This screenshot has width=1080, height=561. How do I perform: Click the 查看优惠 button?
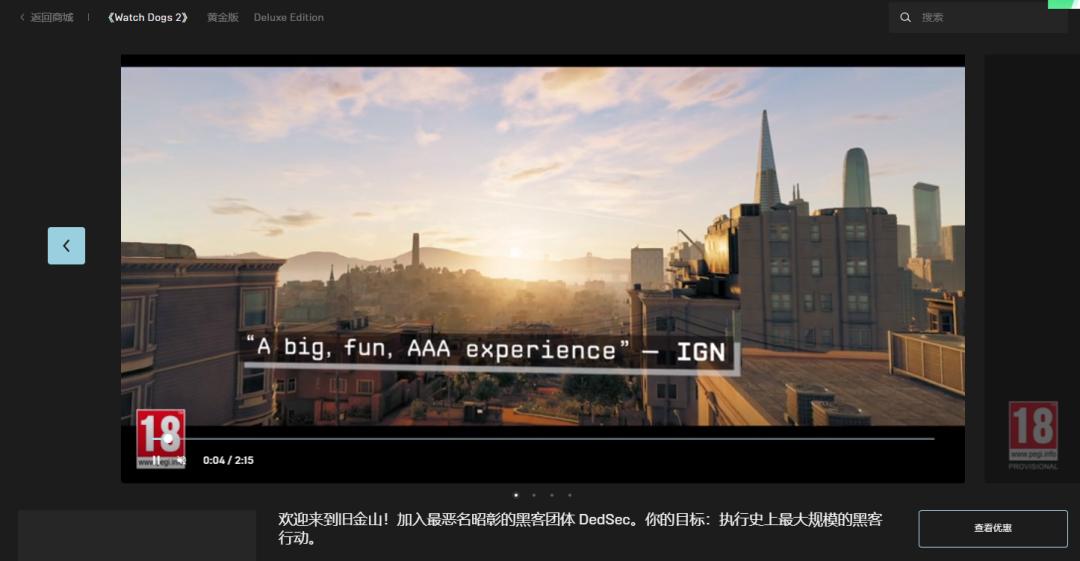(993, 529)
